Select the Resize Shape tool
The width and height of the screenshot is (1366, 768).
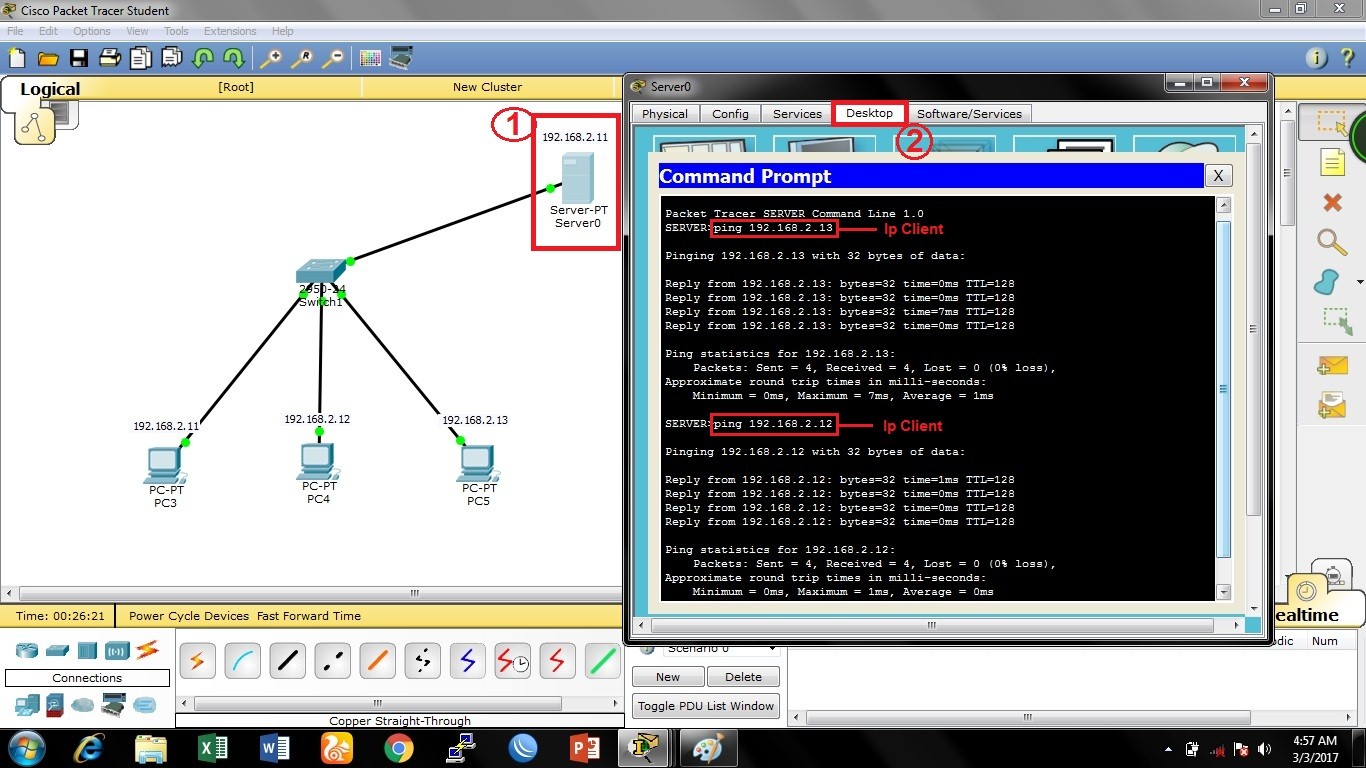click(1336, 321)
